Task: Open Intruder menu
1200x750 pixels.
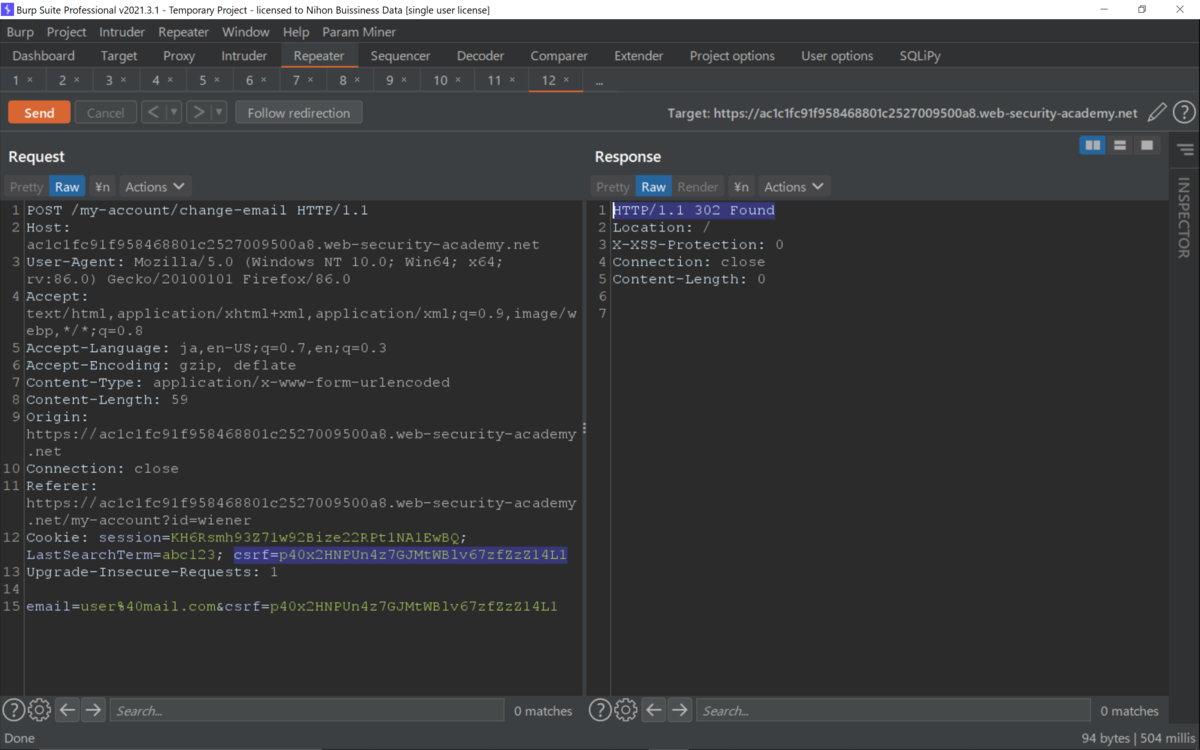Action: pyautogui.click(x=122, y=32)
